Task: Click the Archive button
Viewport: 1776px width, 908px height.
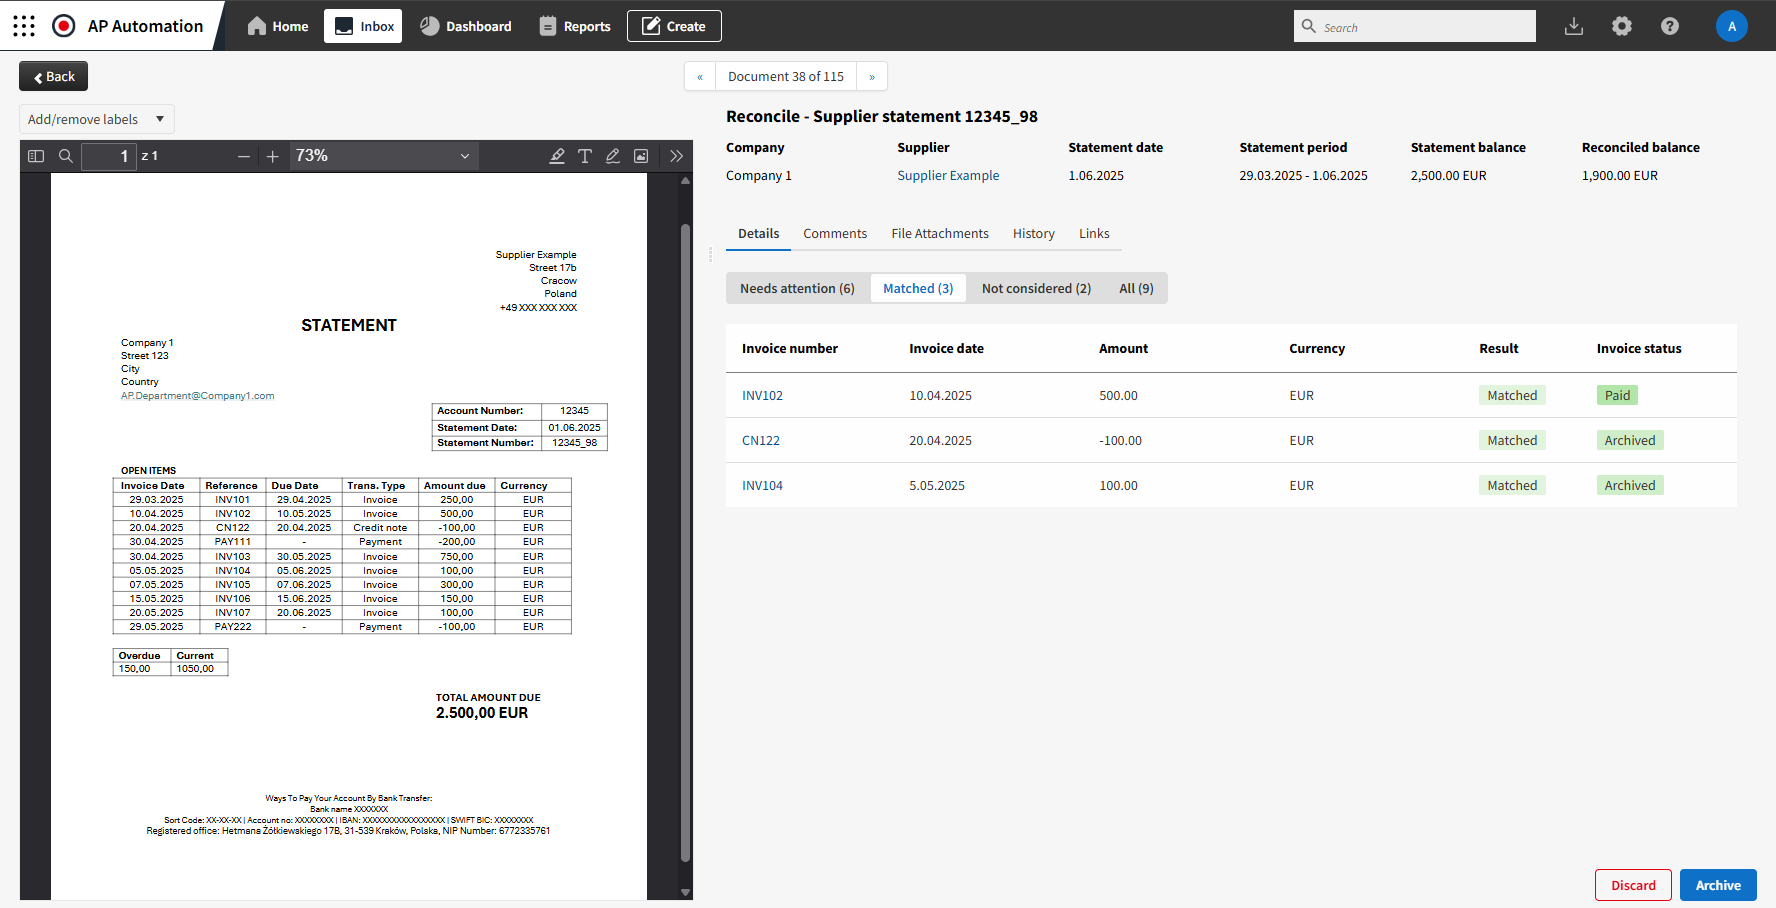Action: [1718, 885]
